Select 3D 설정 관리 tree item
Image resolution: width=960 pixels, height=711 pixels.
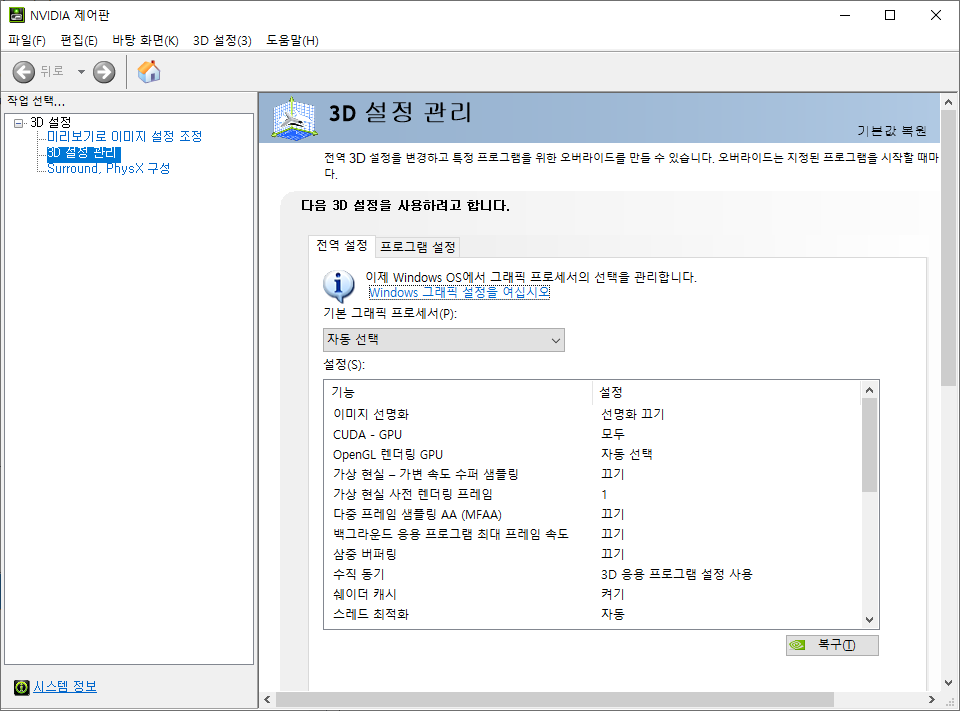83,152
